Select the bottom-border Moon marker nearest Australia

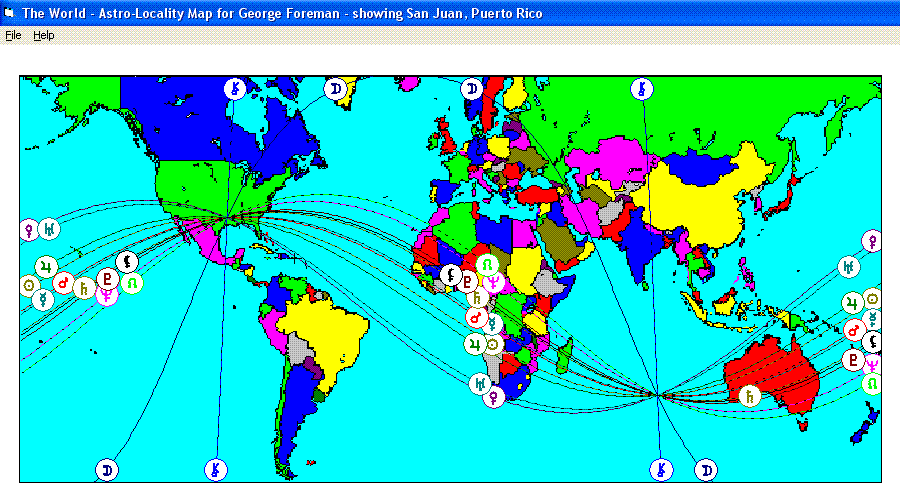point(706,470)
